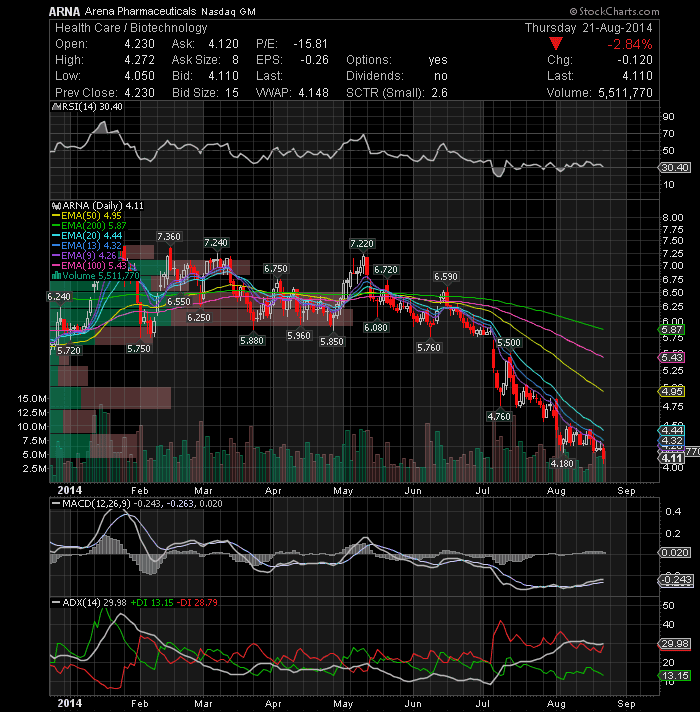Click the ARNA (Daily) 4.11 legend text
Screen dimensions: 700x712
(x=103, y=206)
